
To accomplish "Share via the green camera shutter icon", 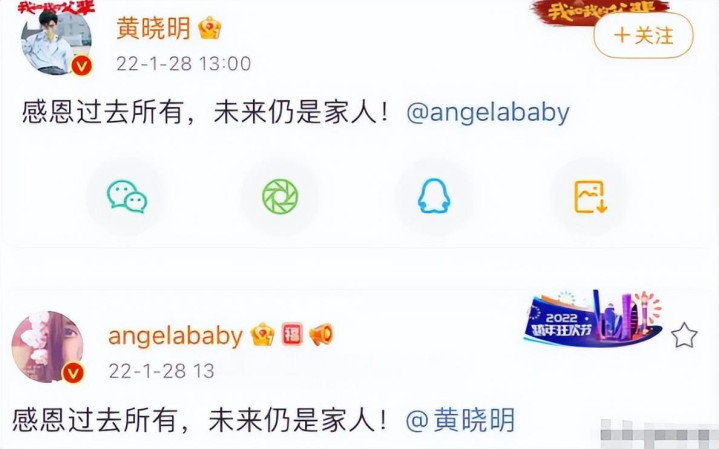I will click(x=280, y=197).
